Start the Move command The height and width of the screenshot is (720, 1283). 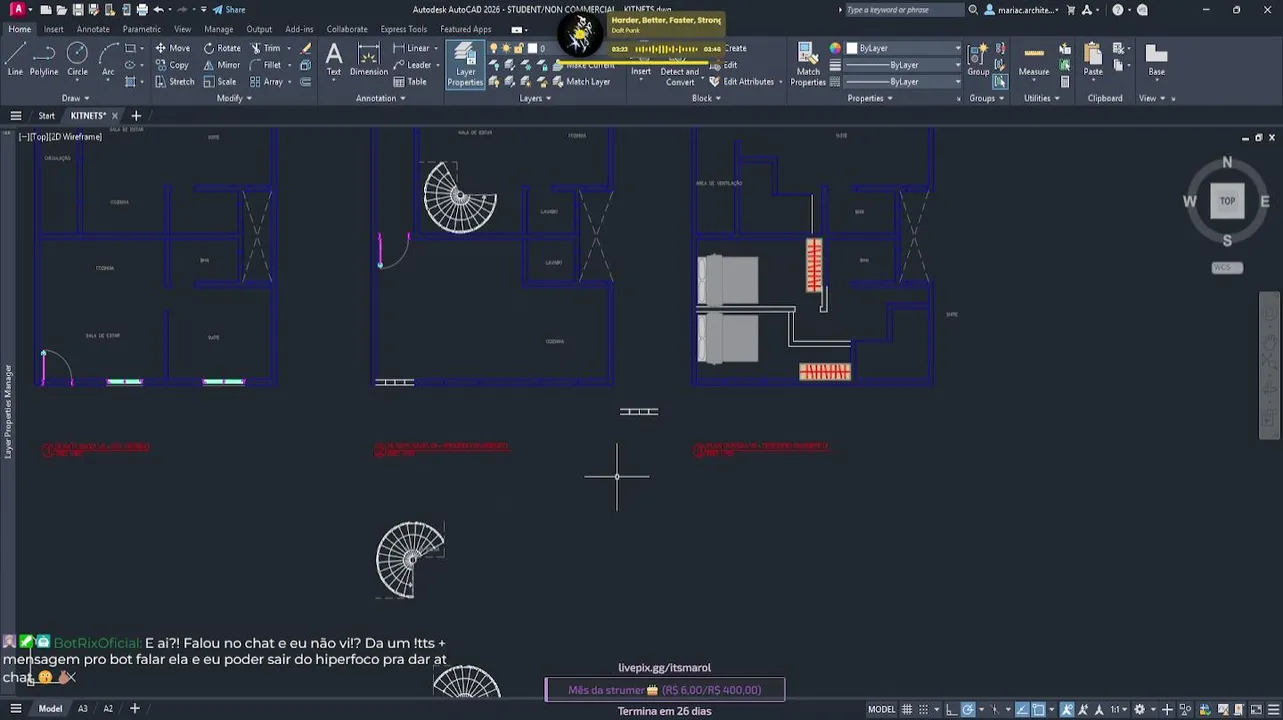click(x=172, y=48)
